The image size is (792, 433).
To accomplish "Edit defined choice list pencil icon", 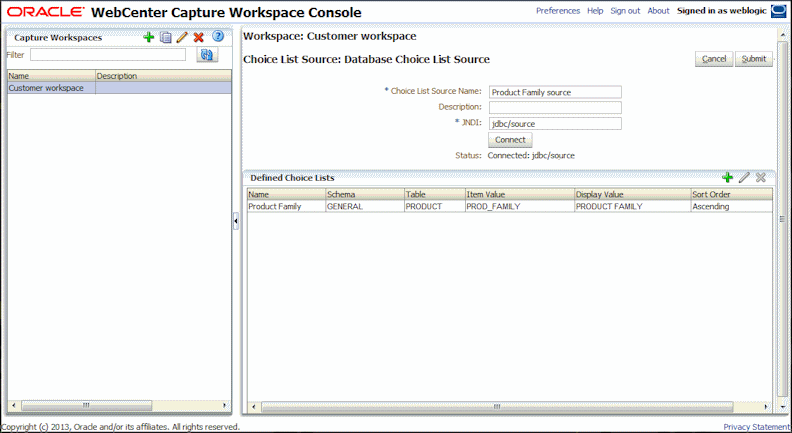I will click(744, 177).
